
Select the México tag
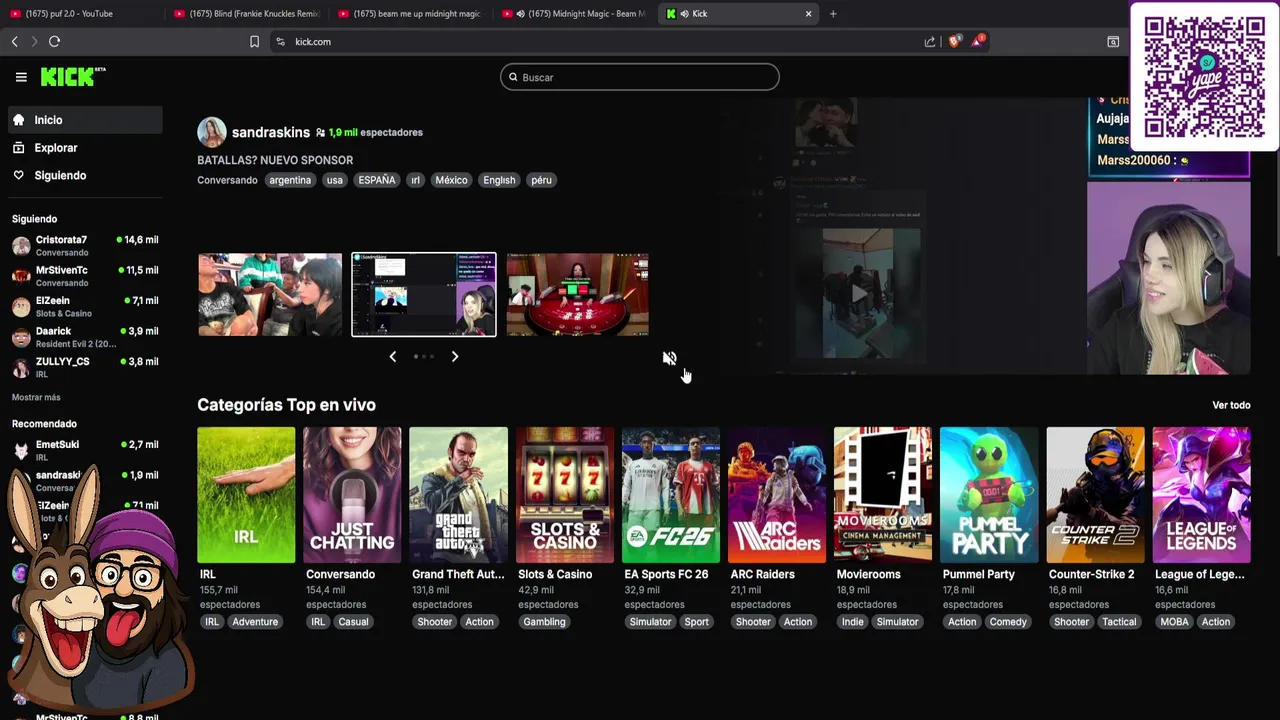[451, 180]
